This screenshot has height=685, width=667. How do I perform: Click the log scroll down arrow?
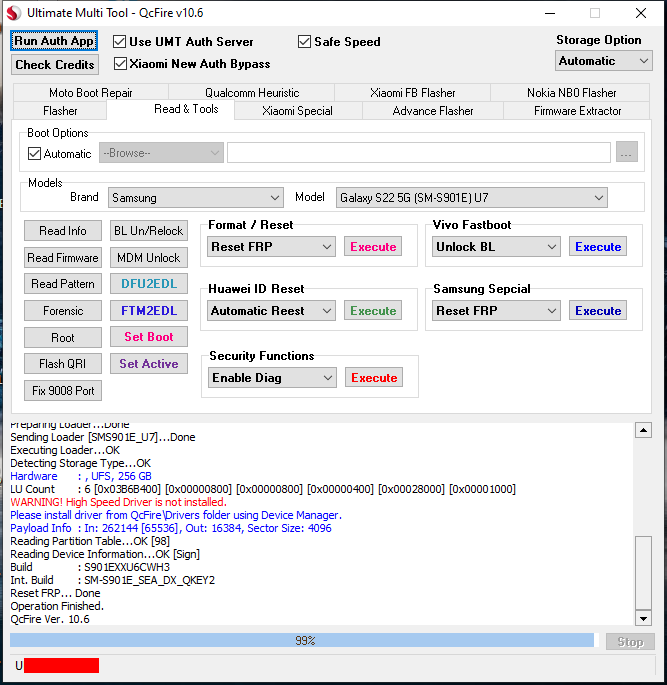coord(643,618)
